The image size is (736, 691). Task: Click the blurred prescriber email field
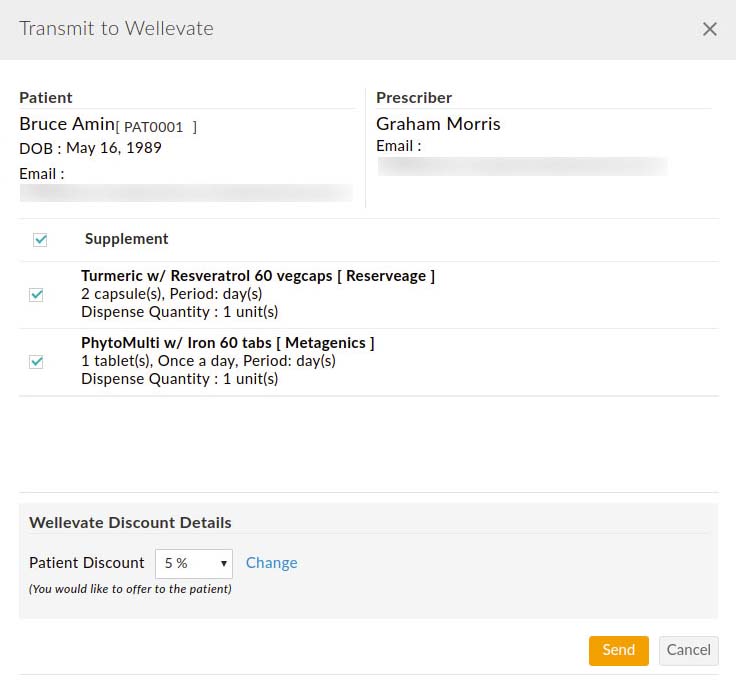click(x=522, y=166)
